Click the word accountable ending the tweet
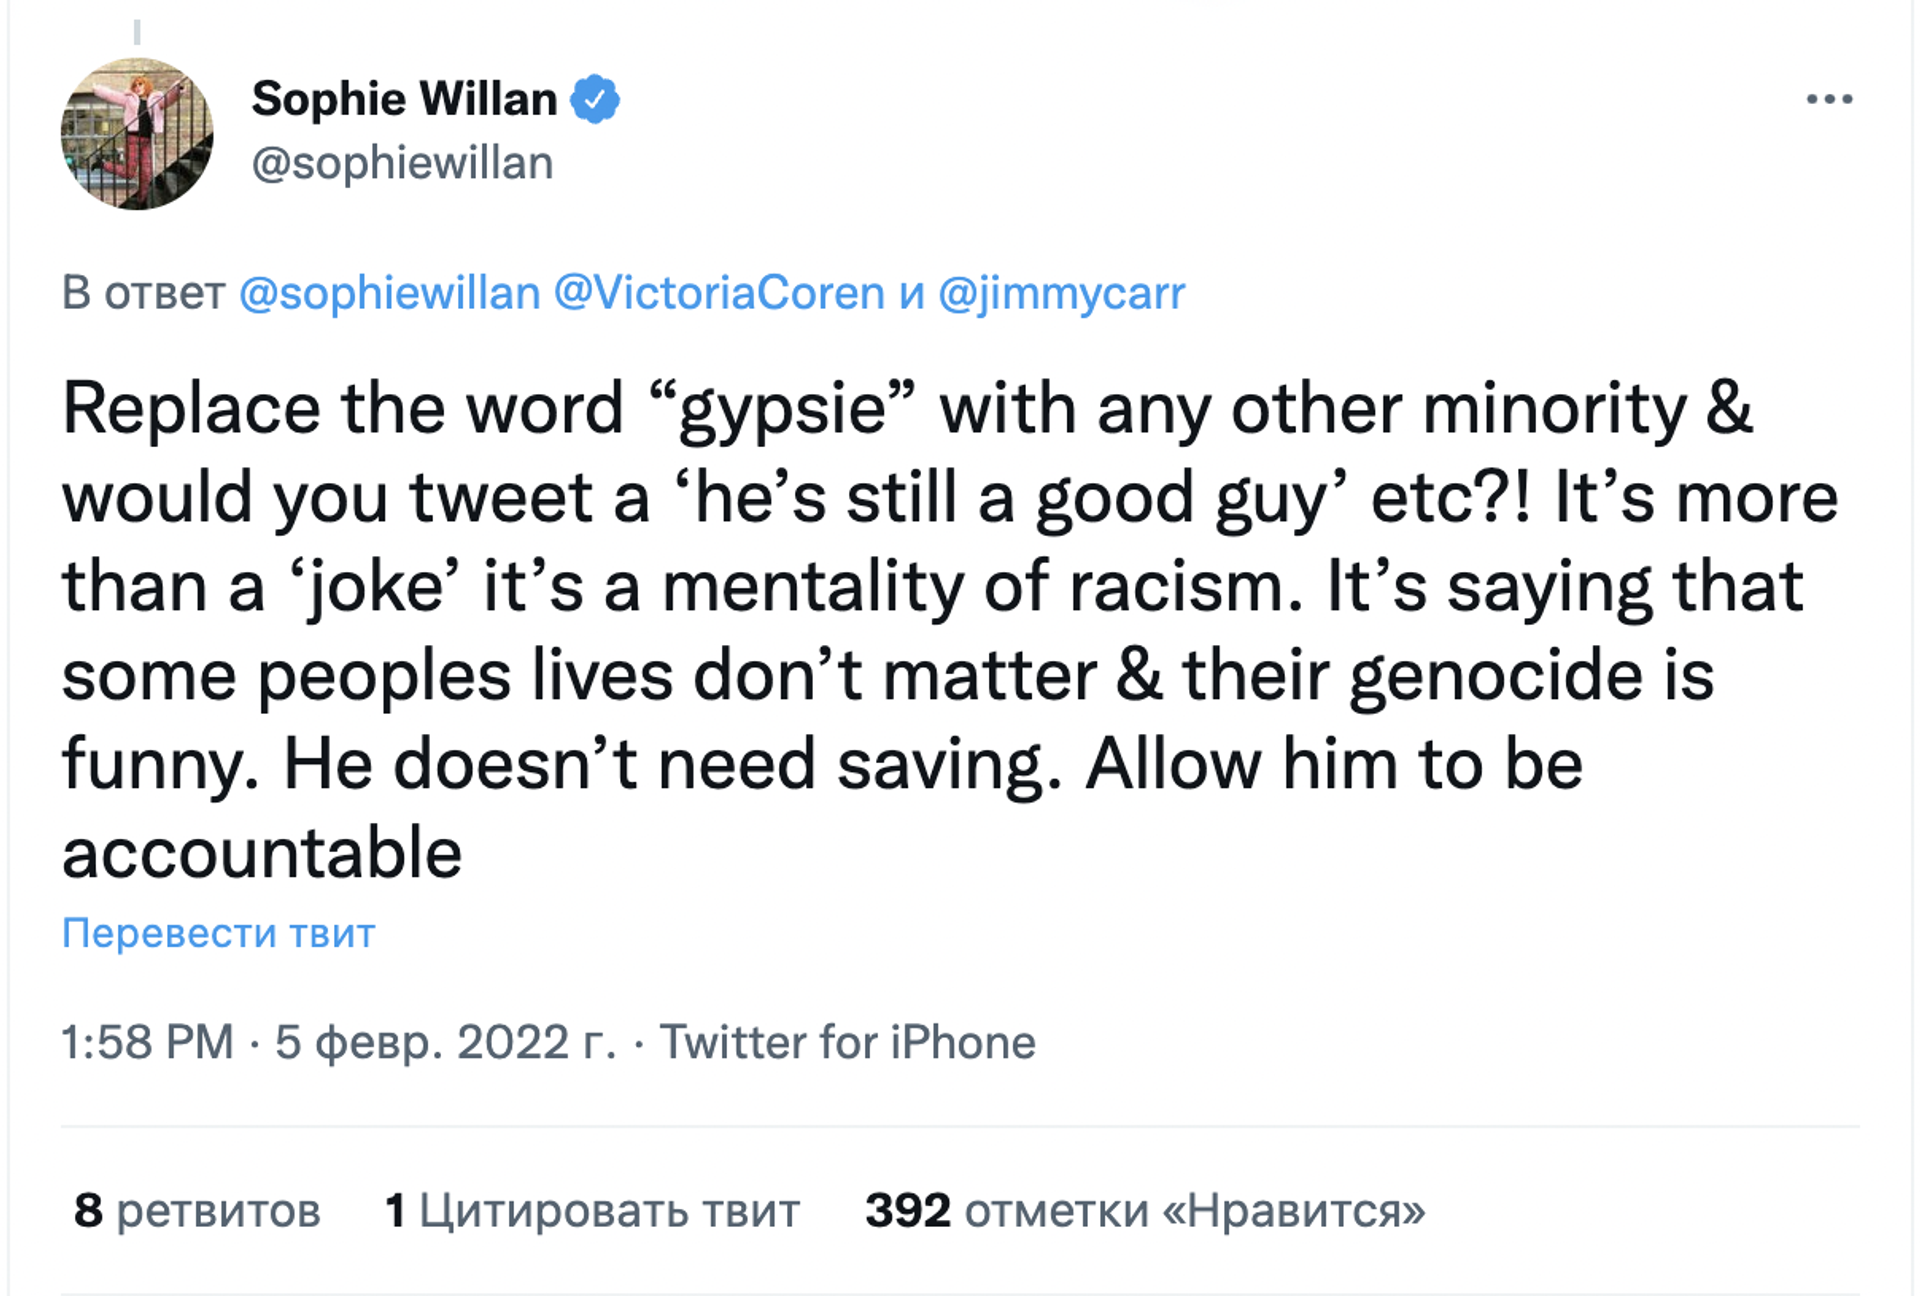Viewport: 1920px width, 1296px height. [x=262, y=853]
